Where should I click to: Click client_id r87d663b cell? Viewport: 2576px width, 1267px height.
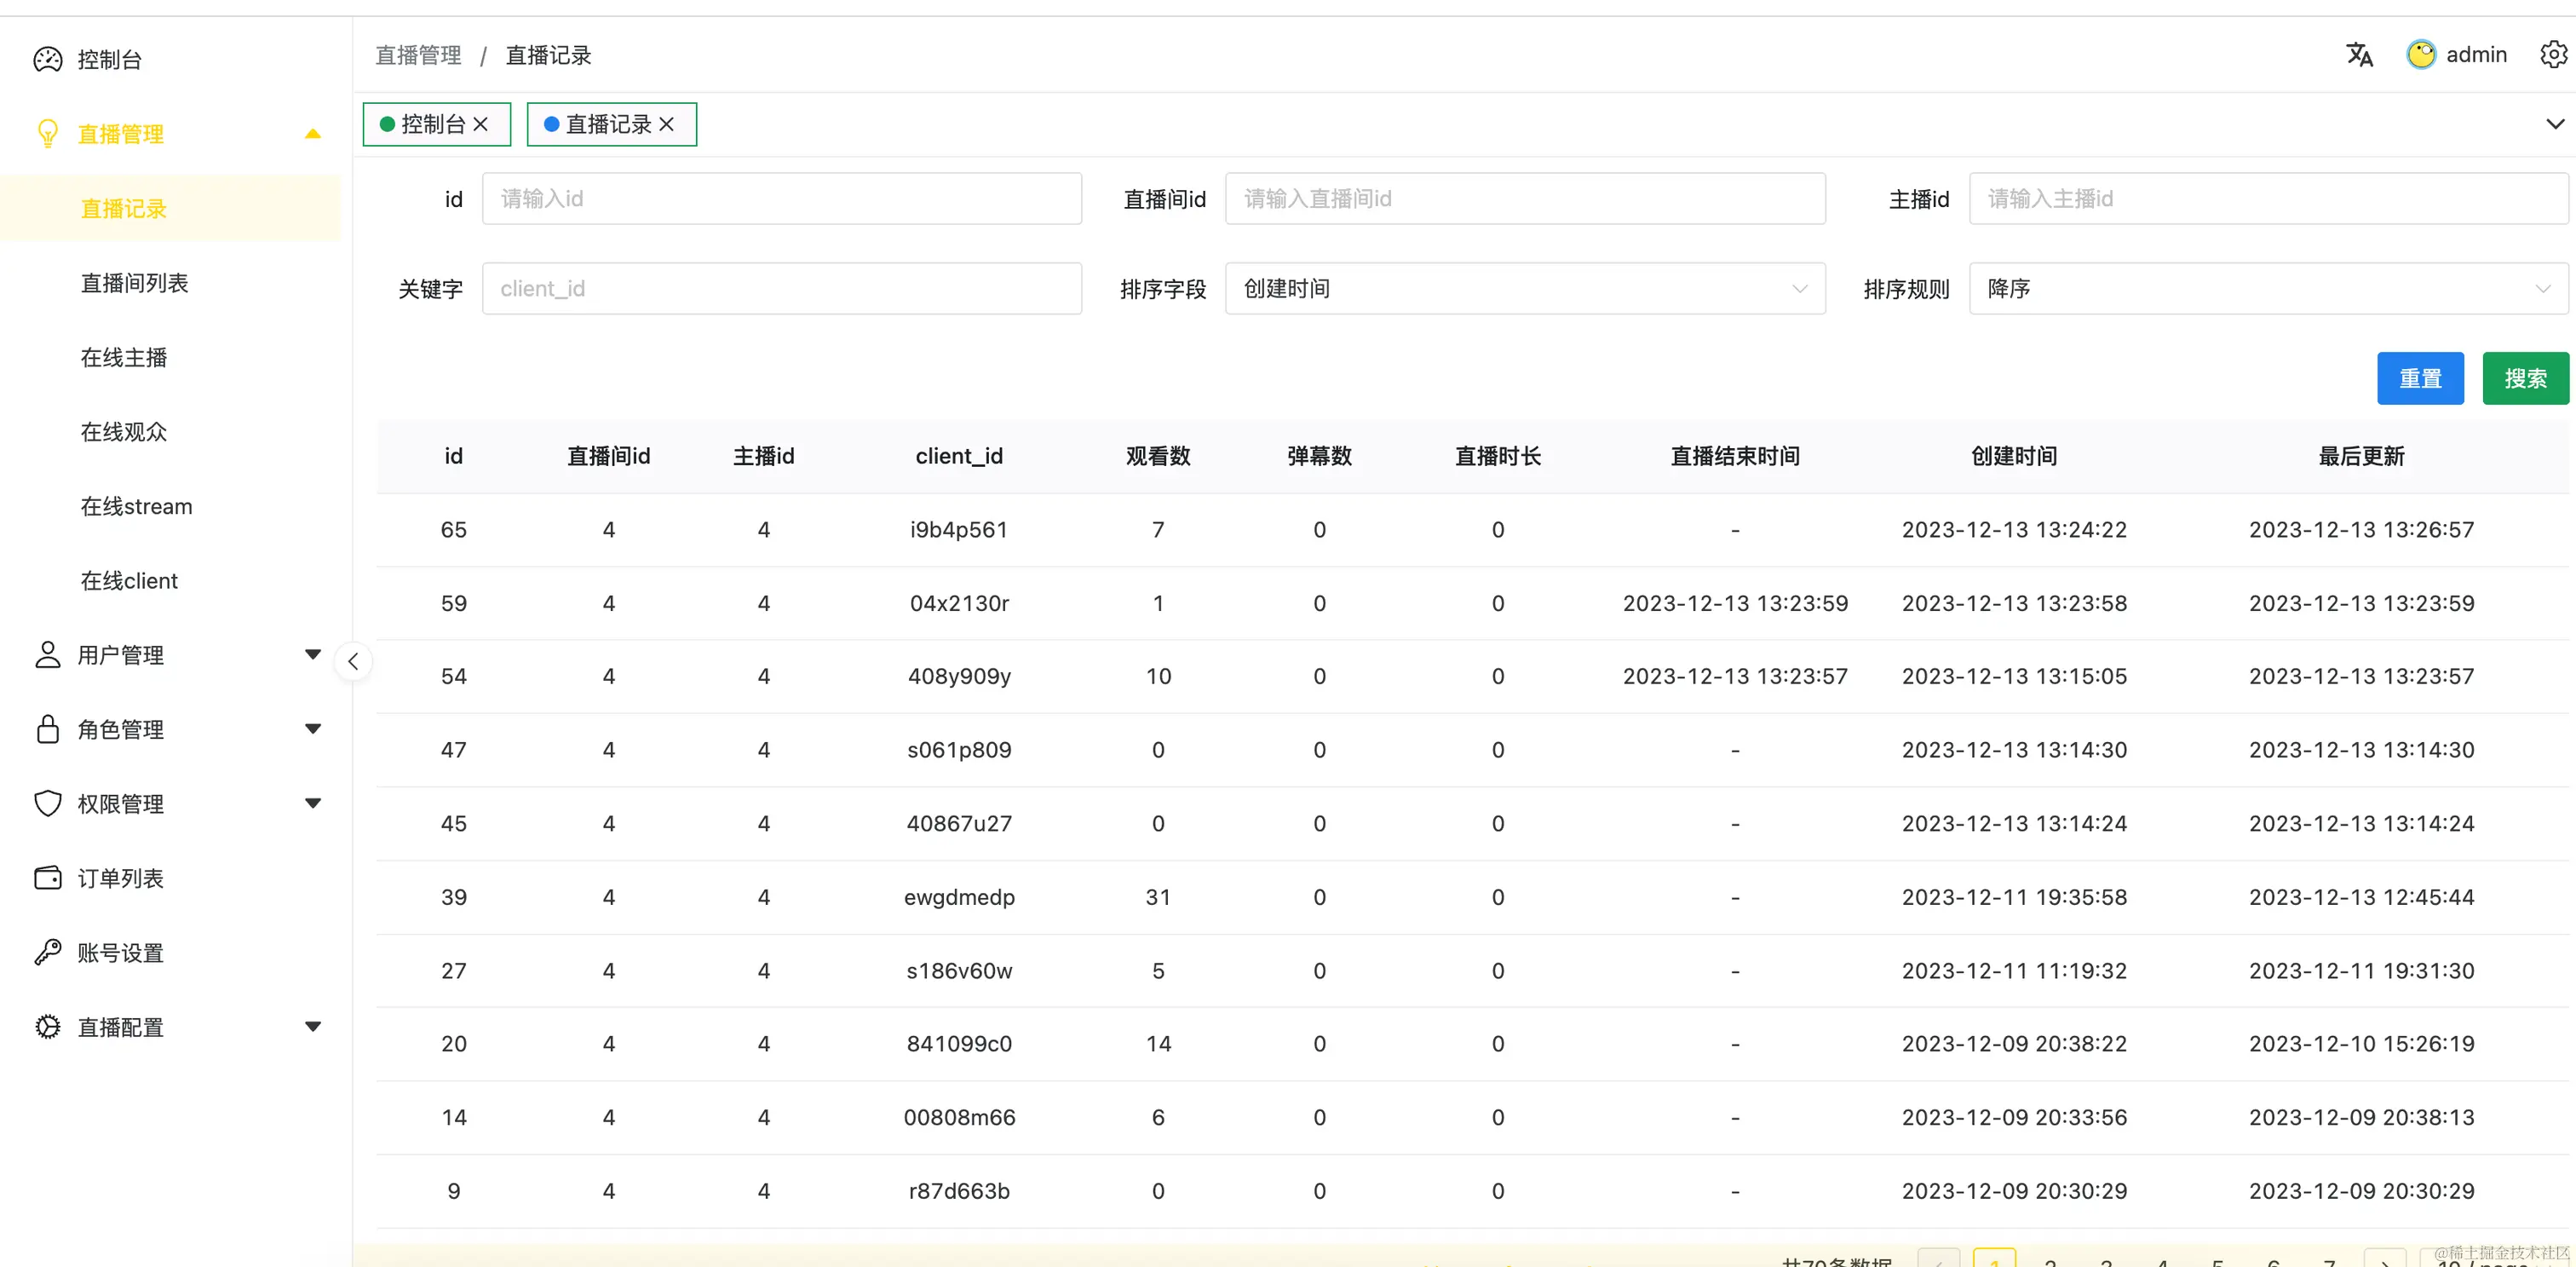959,1192
